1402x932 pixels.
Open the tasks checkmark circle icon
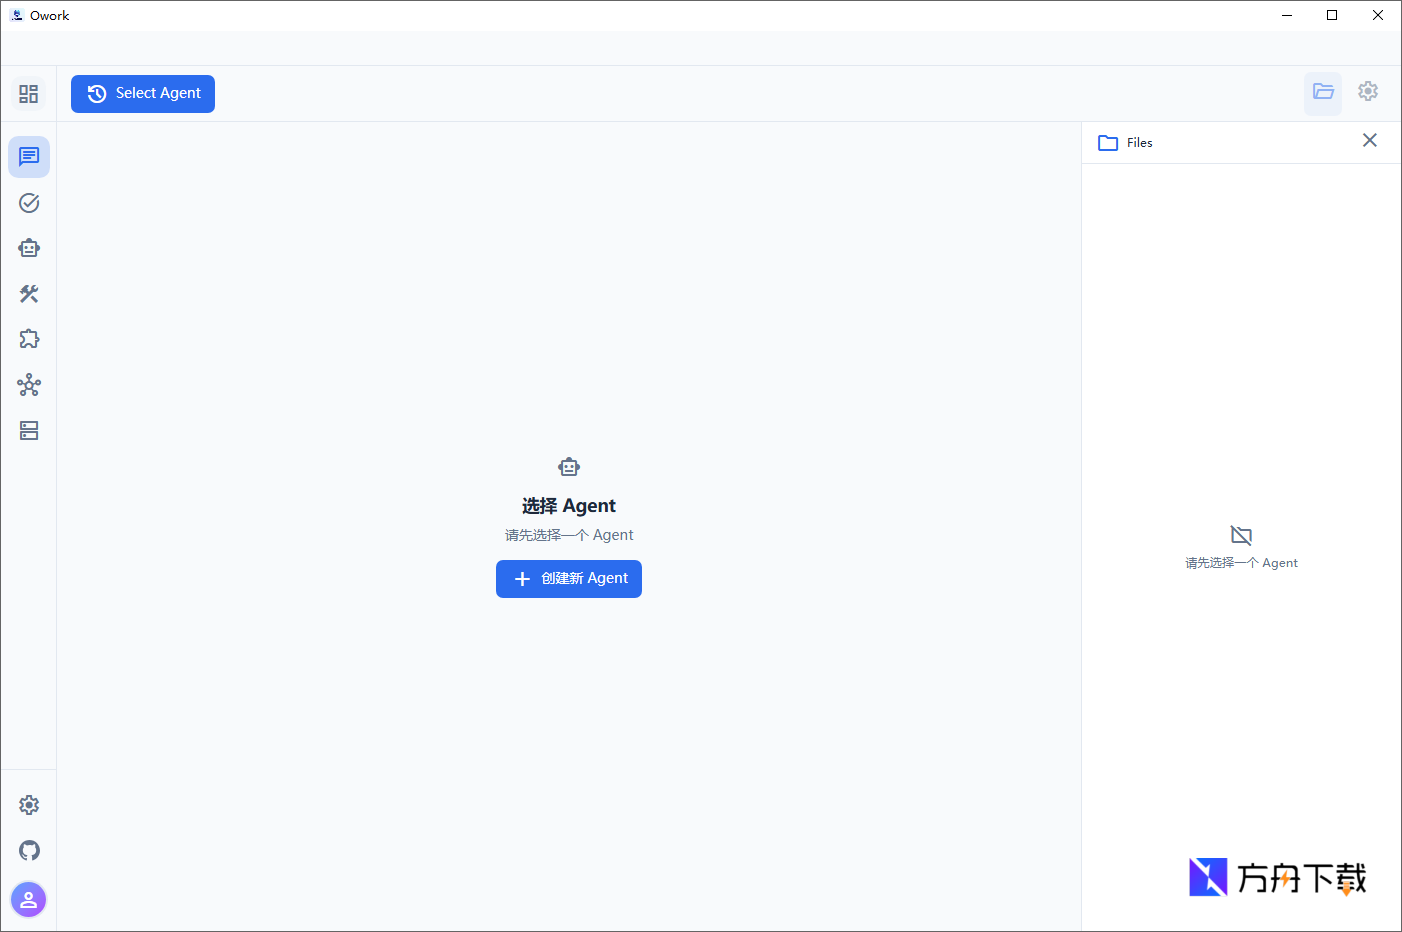click(29, 203)
